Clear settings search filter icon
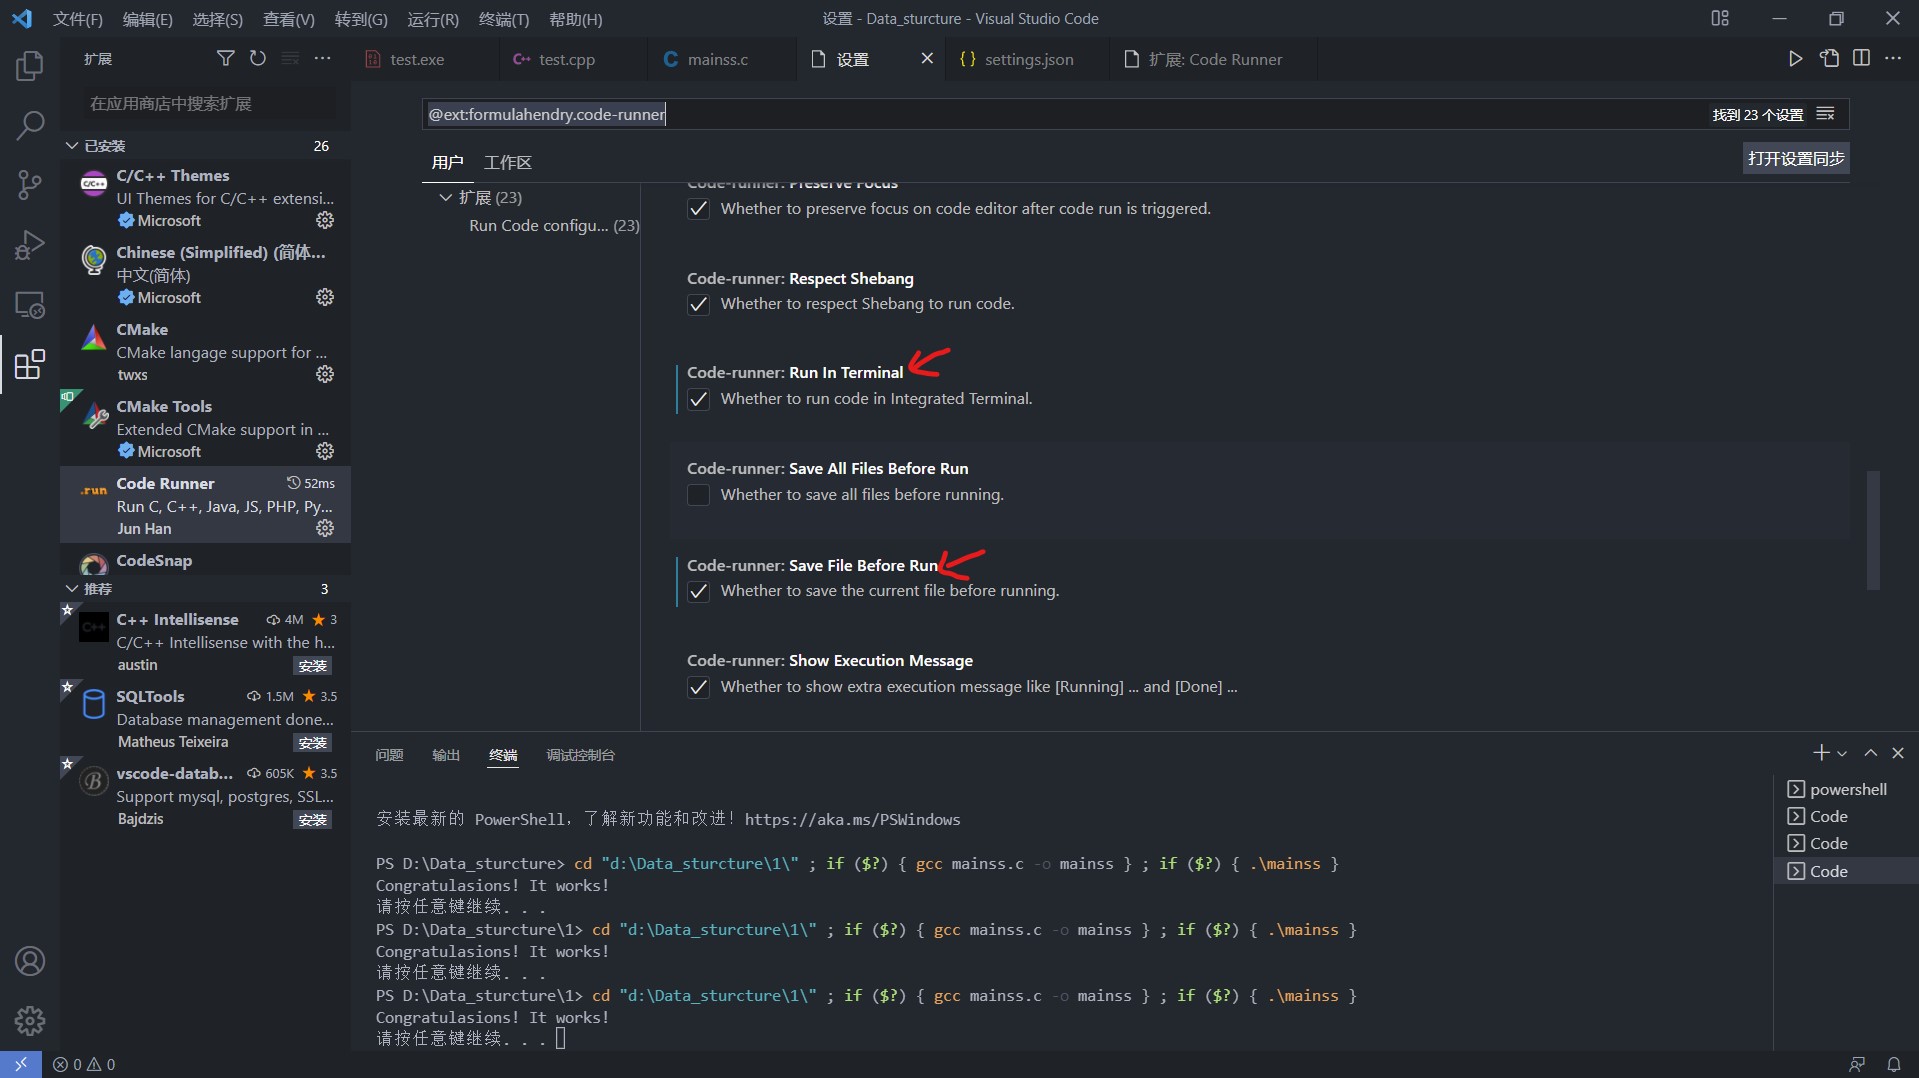1919x1078 pixels. pyautogui.click(x=1826, y=114)
